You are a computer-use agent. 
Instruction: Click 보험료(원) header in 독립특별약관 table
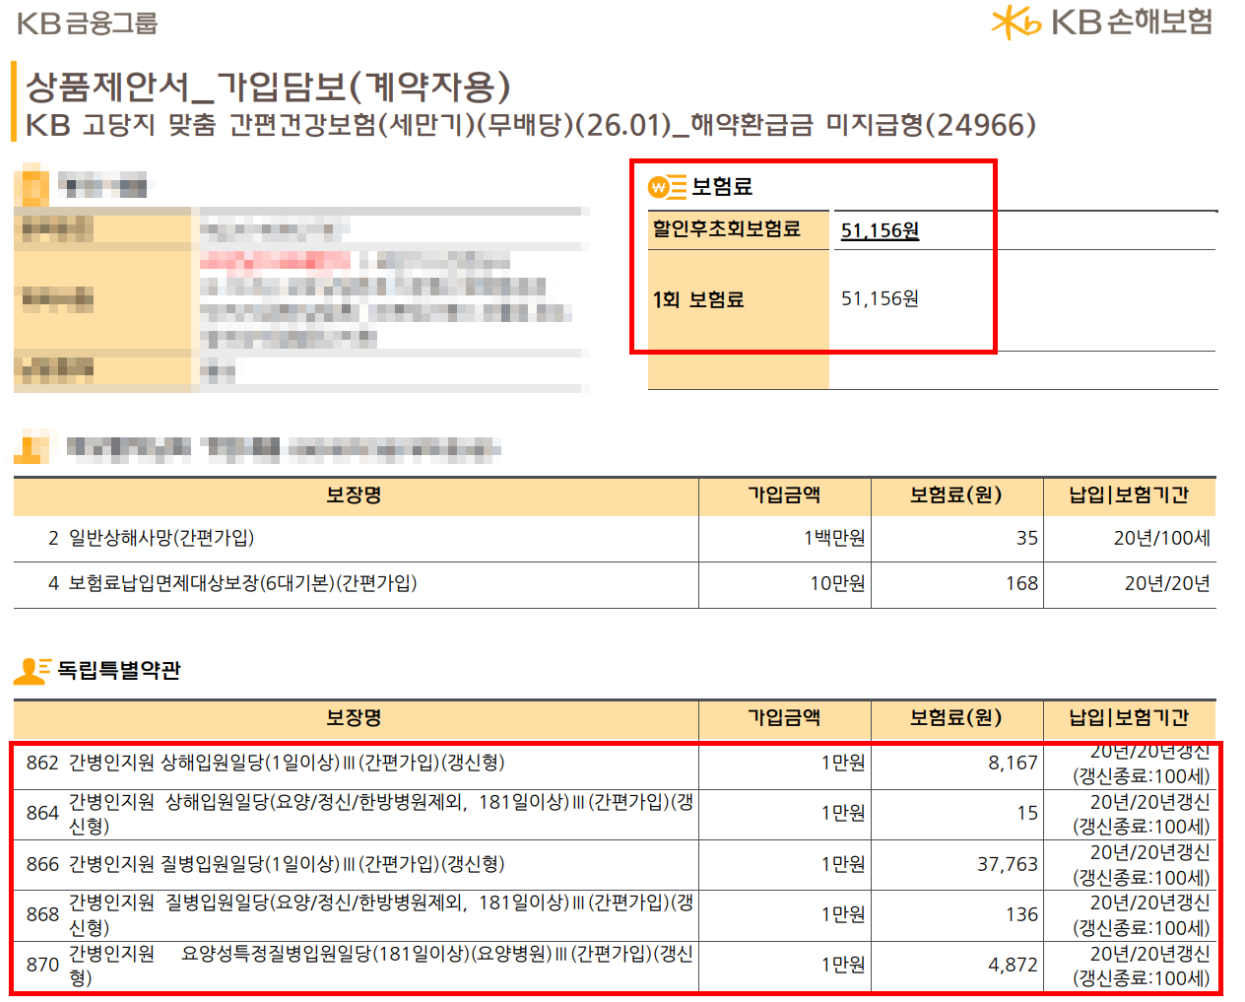pyautogui.click(x=956, y=718)
